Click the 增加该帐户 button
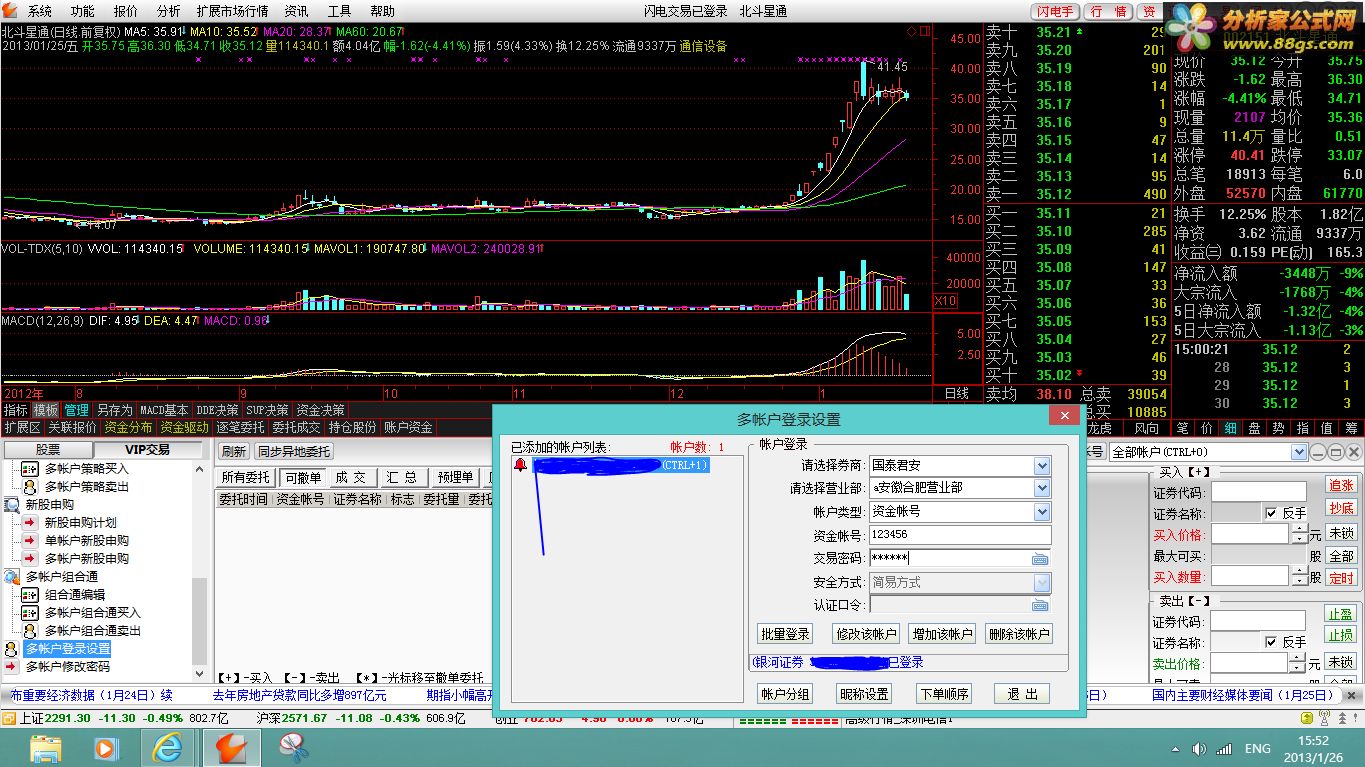The image size is (1365, 767). coord(942,634)
